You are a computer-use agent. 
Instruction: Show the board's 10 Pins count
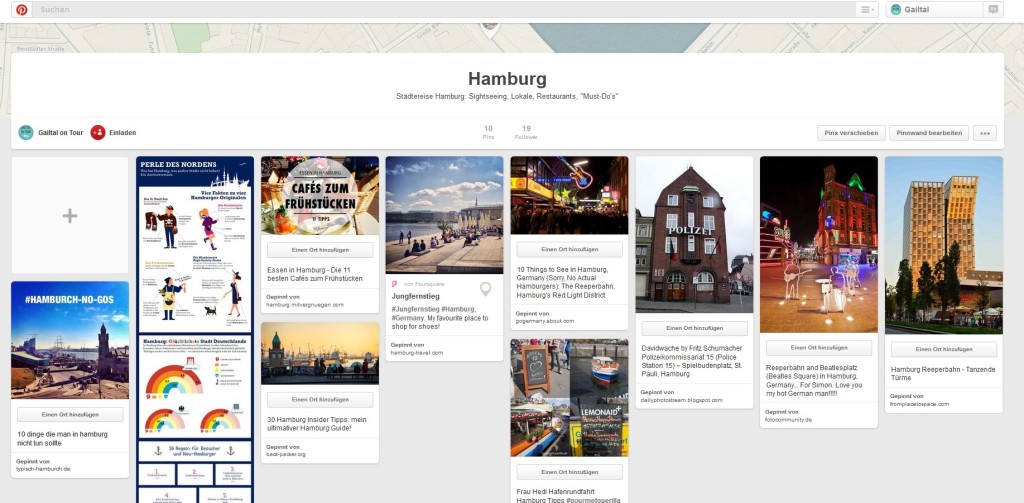coord(488,132)
